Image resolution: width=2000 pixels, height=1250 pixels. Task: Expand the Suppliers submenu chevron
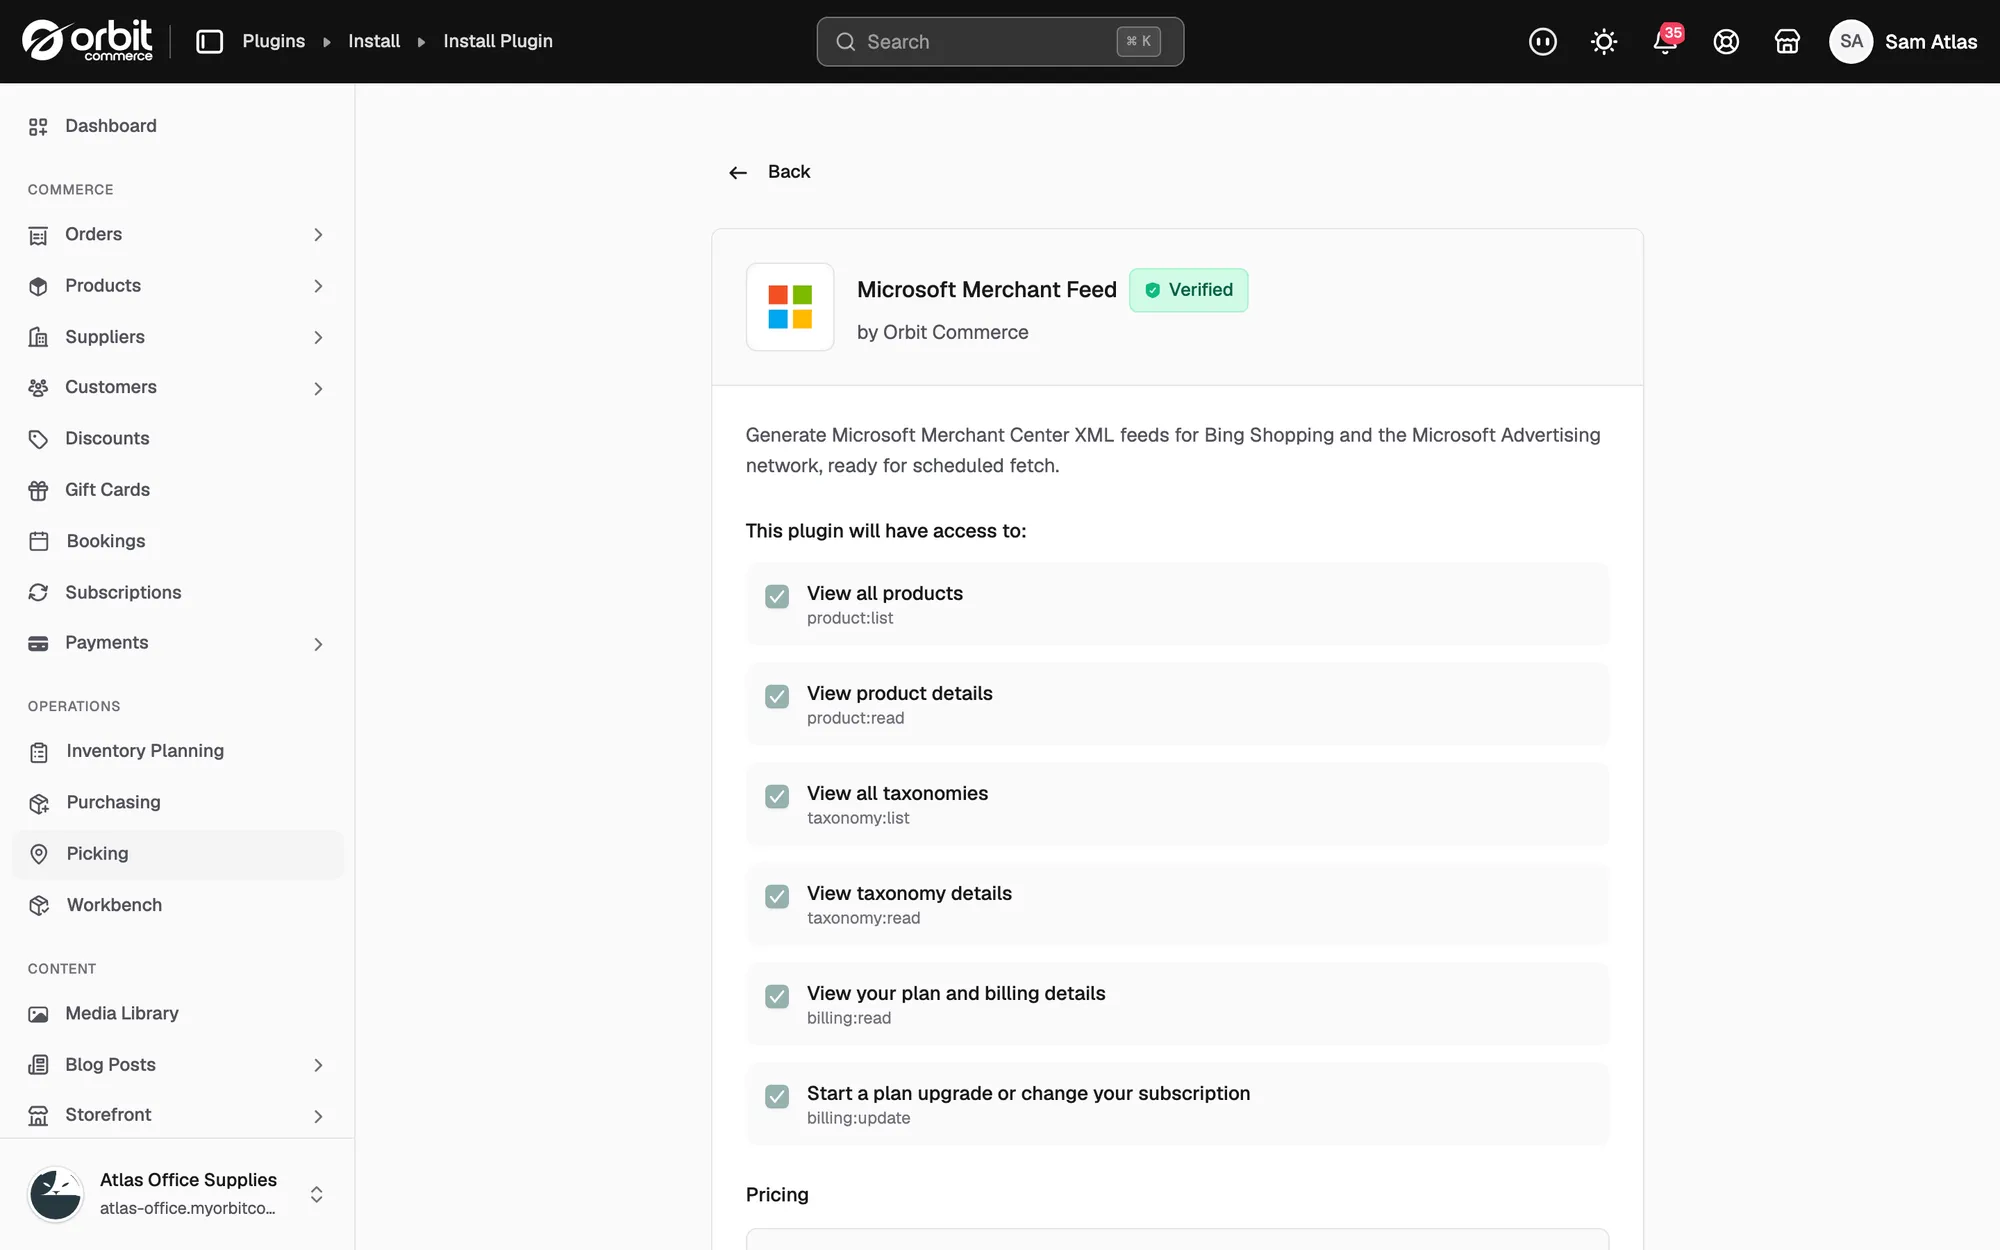318,338
